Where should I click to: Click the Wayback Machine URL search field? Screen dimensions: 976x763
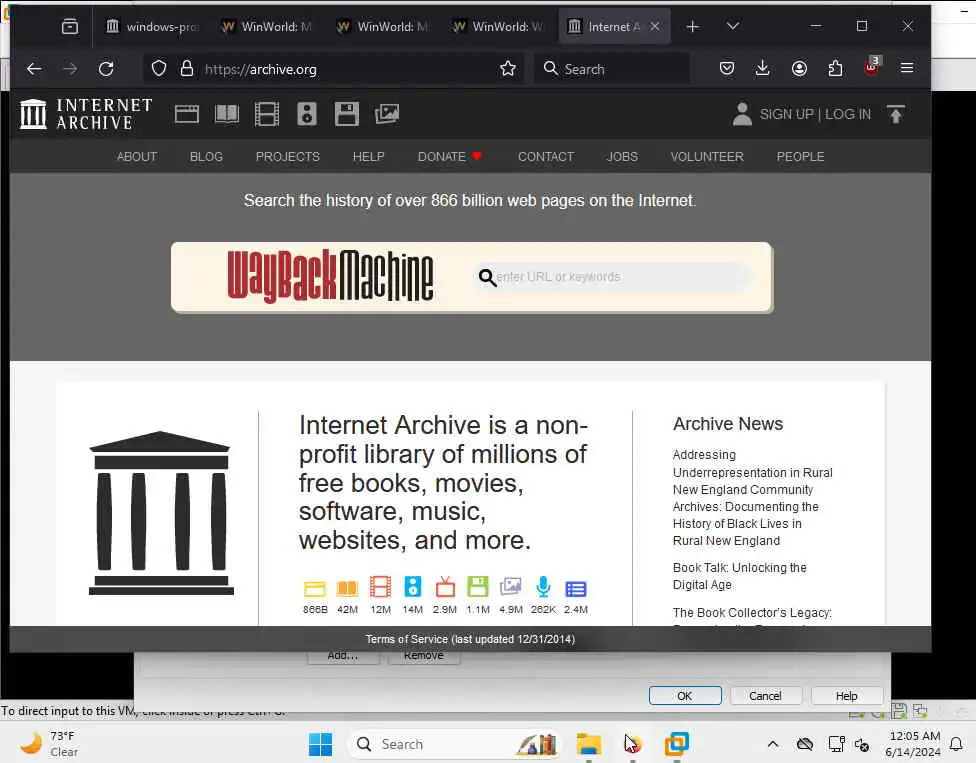pos(612,277)
